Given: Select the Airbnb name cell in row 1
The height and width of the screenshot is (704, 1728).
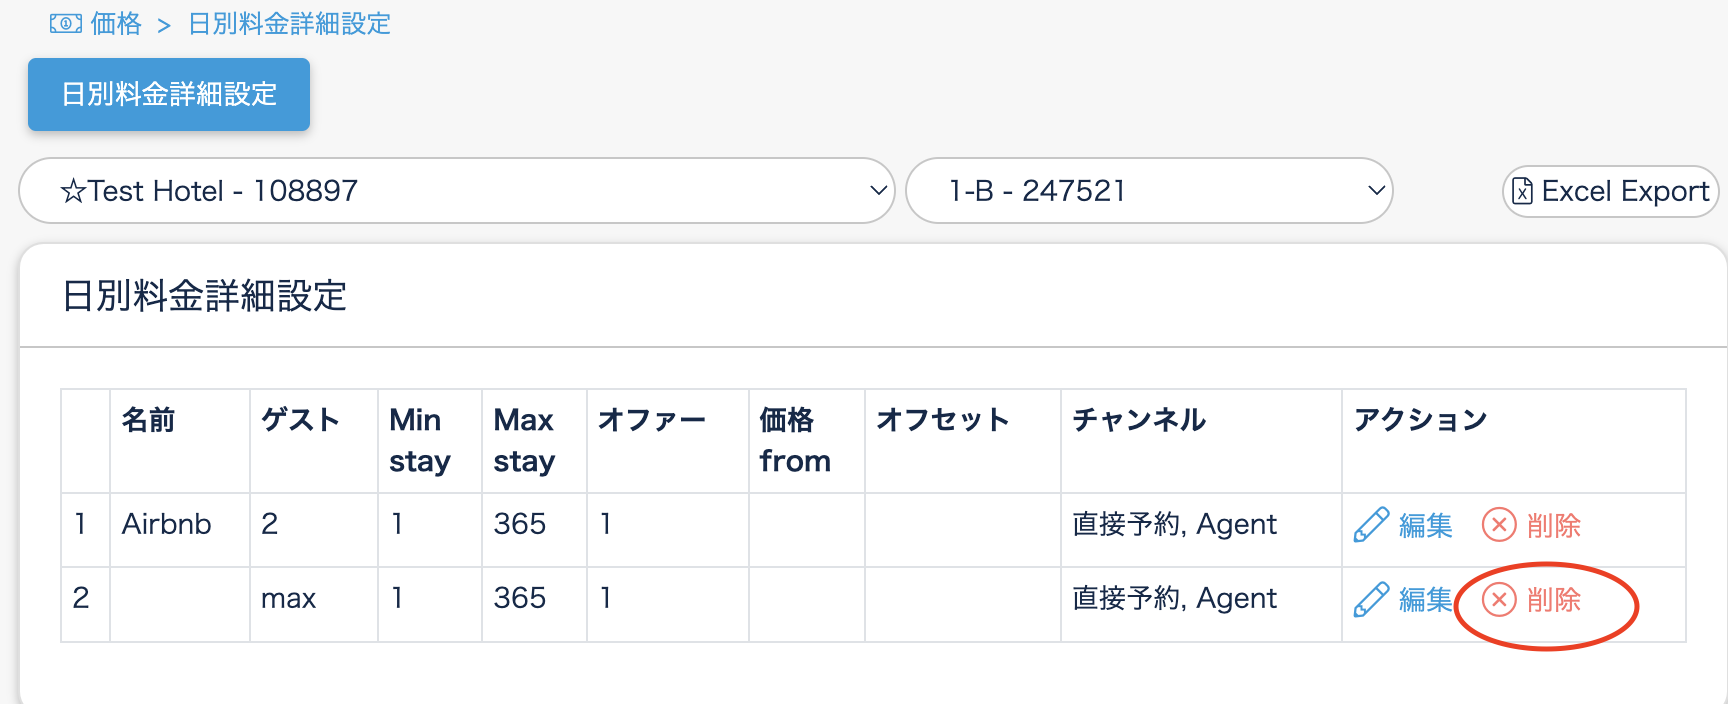Looking at the screenshot, I should coord(167,524).
